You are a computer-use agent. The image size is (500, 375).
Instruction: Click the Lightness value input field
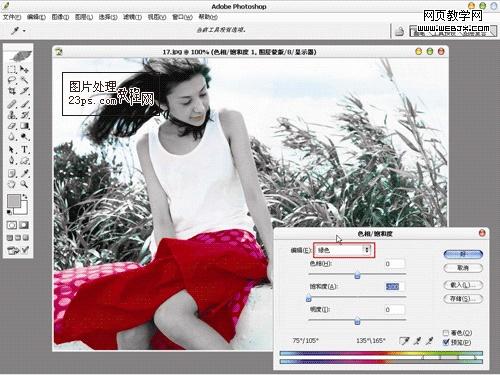(394, 310)
